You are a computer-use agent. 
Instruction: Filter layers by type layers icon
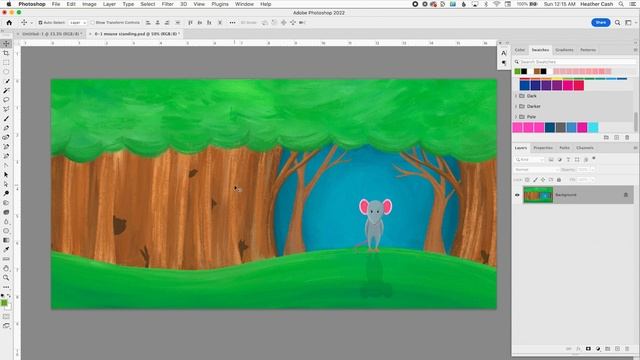point(568,160)
